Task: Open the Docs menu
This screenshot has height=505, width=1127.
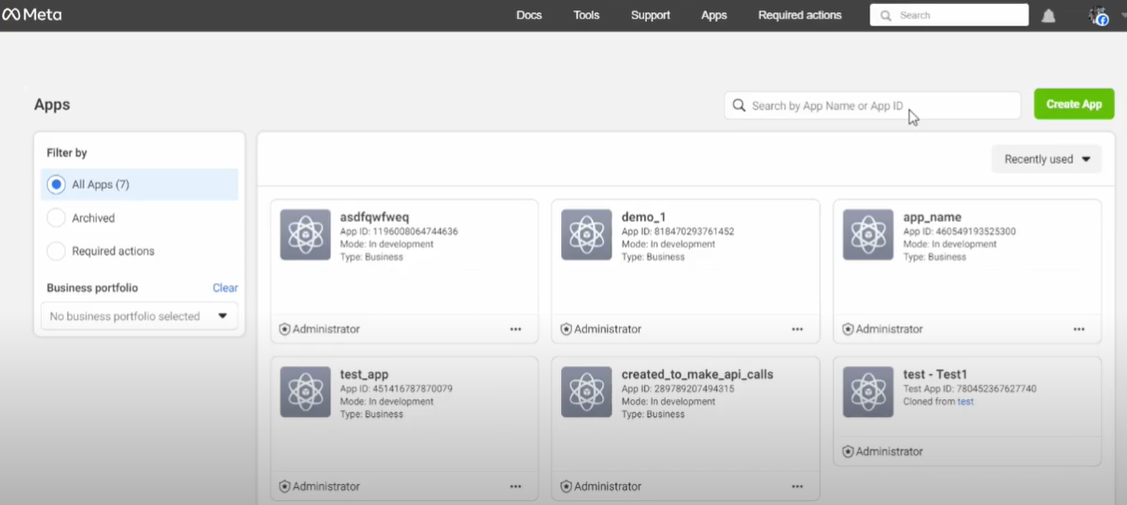Action: [529, 15]
